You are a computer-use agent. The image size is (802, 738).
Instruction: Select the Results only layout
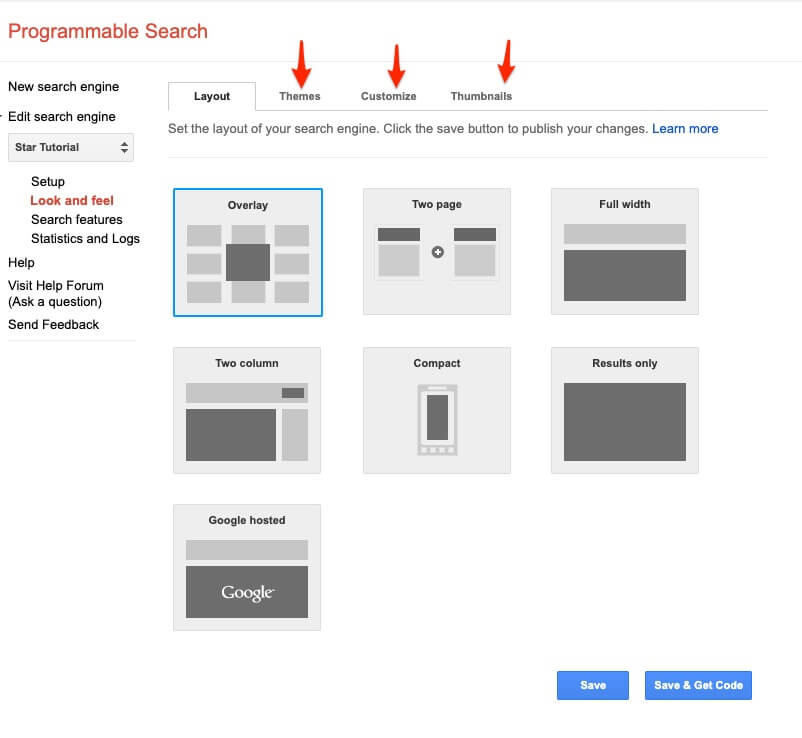click(x=625, y=410)
